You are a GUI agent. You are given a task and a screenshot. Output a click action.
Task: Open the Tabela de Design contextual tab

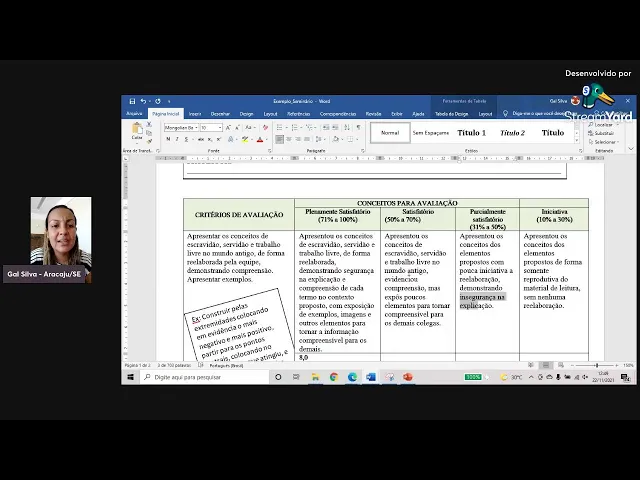451,114
